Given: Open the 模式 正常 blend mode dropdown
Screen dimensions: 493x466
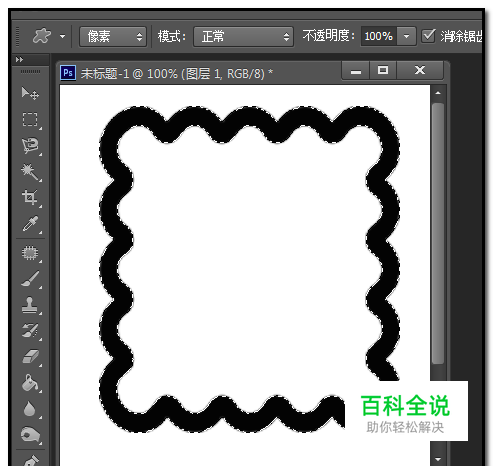Looking at the screenshot, I should [243, 36].
